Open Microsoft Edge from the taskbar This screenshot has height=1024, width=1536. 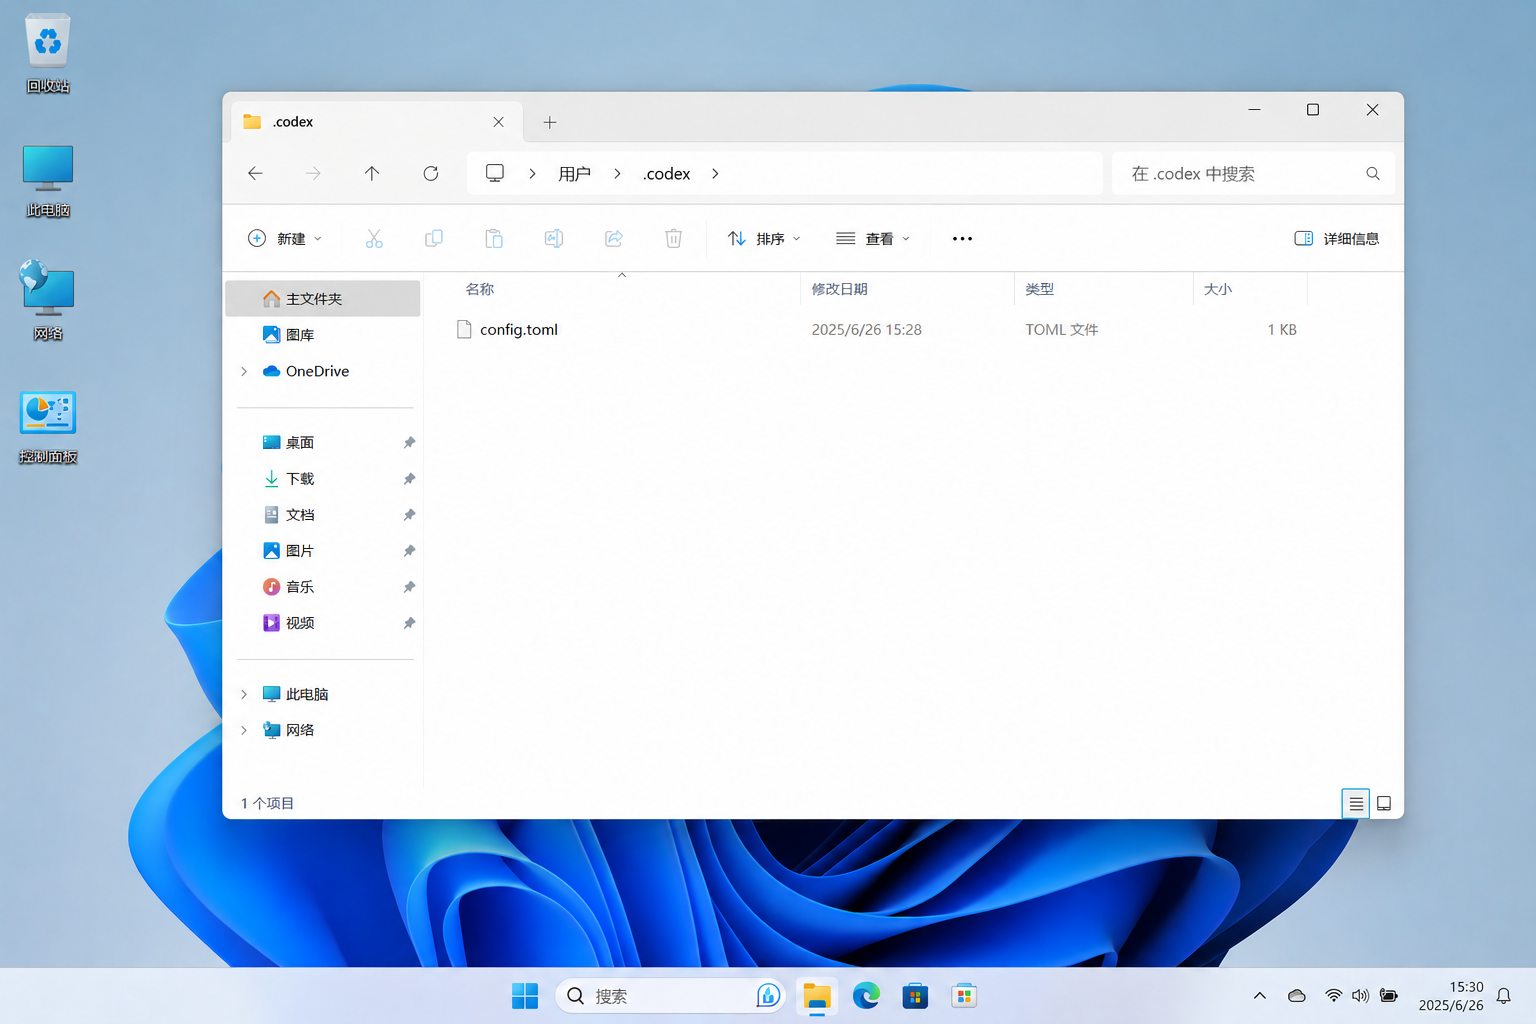866,996
